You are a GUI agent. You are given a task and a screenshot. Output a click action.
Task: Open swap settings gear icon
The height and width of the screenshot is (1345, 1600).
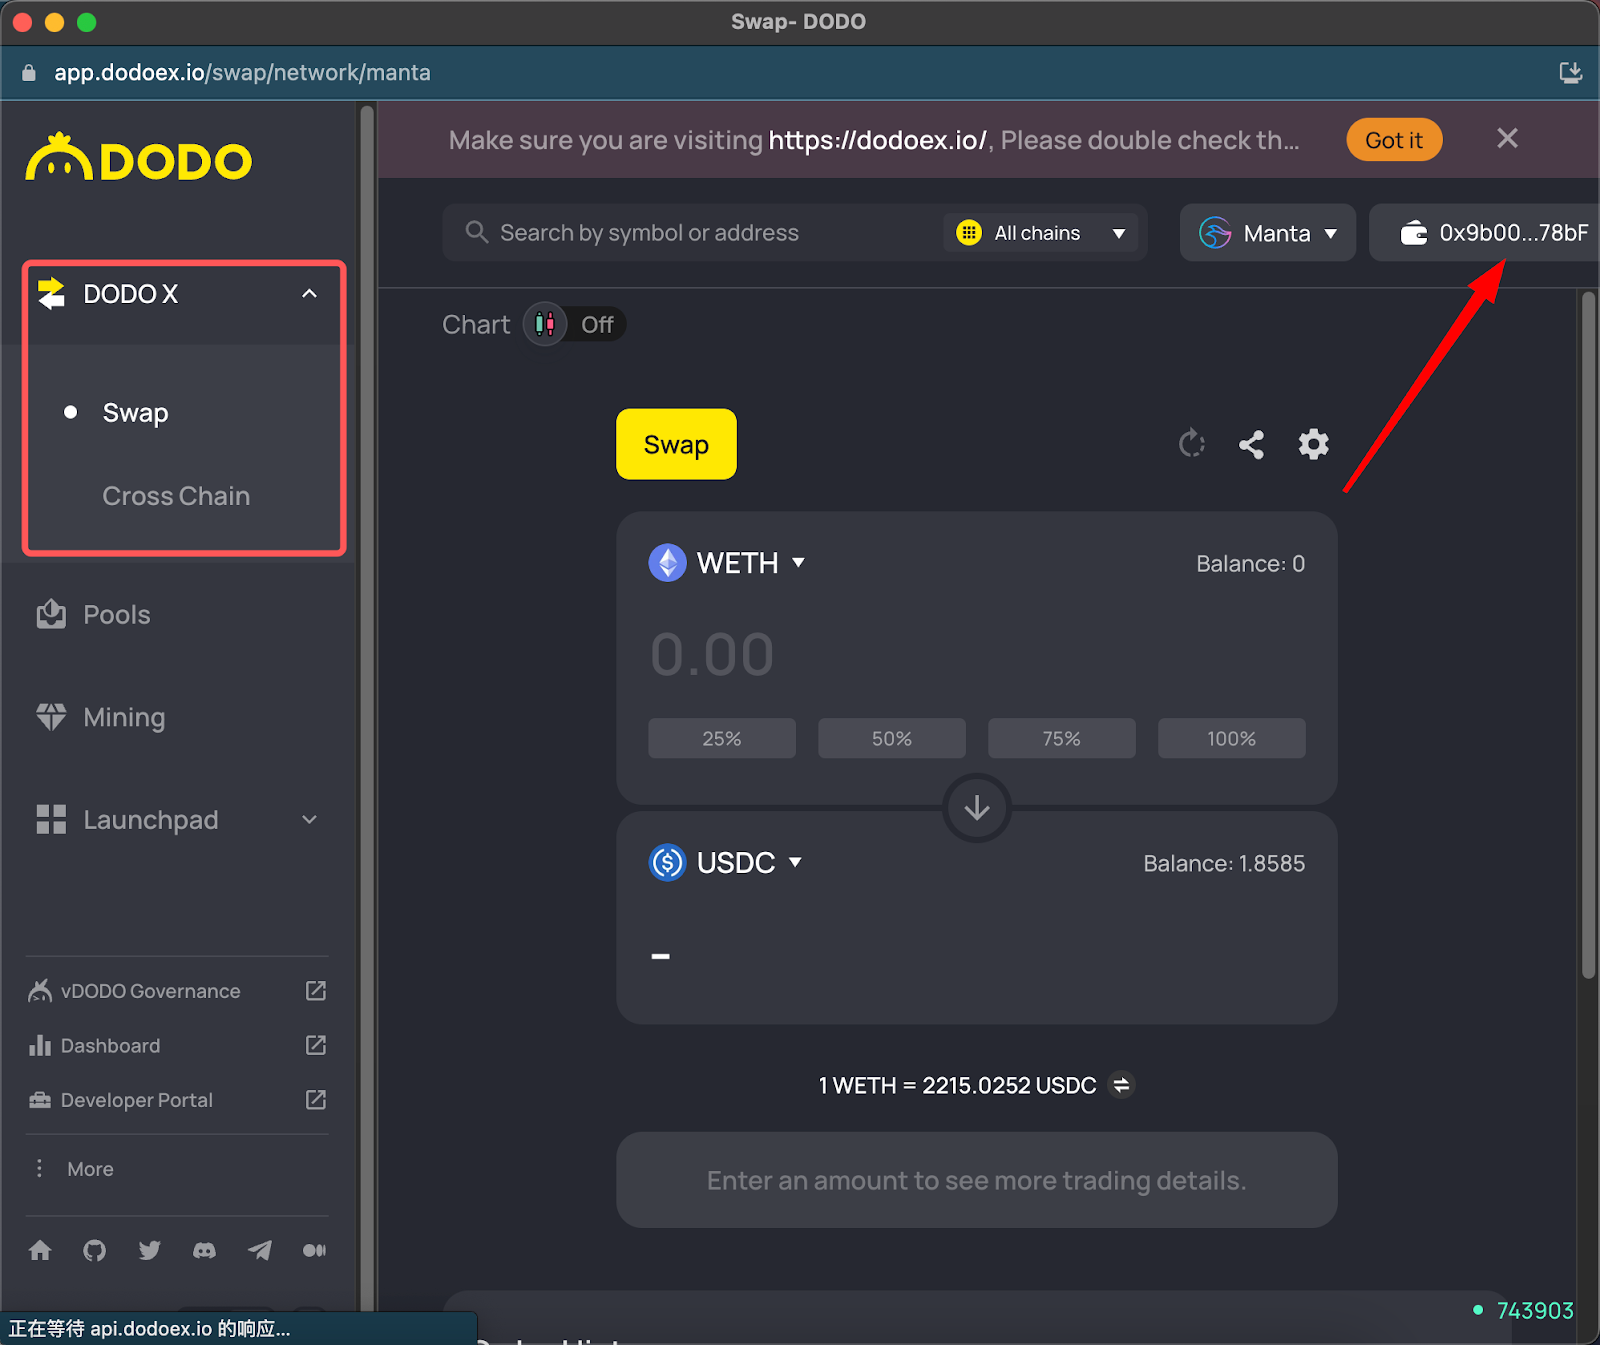1313,444
